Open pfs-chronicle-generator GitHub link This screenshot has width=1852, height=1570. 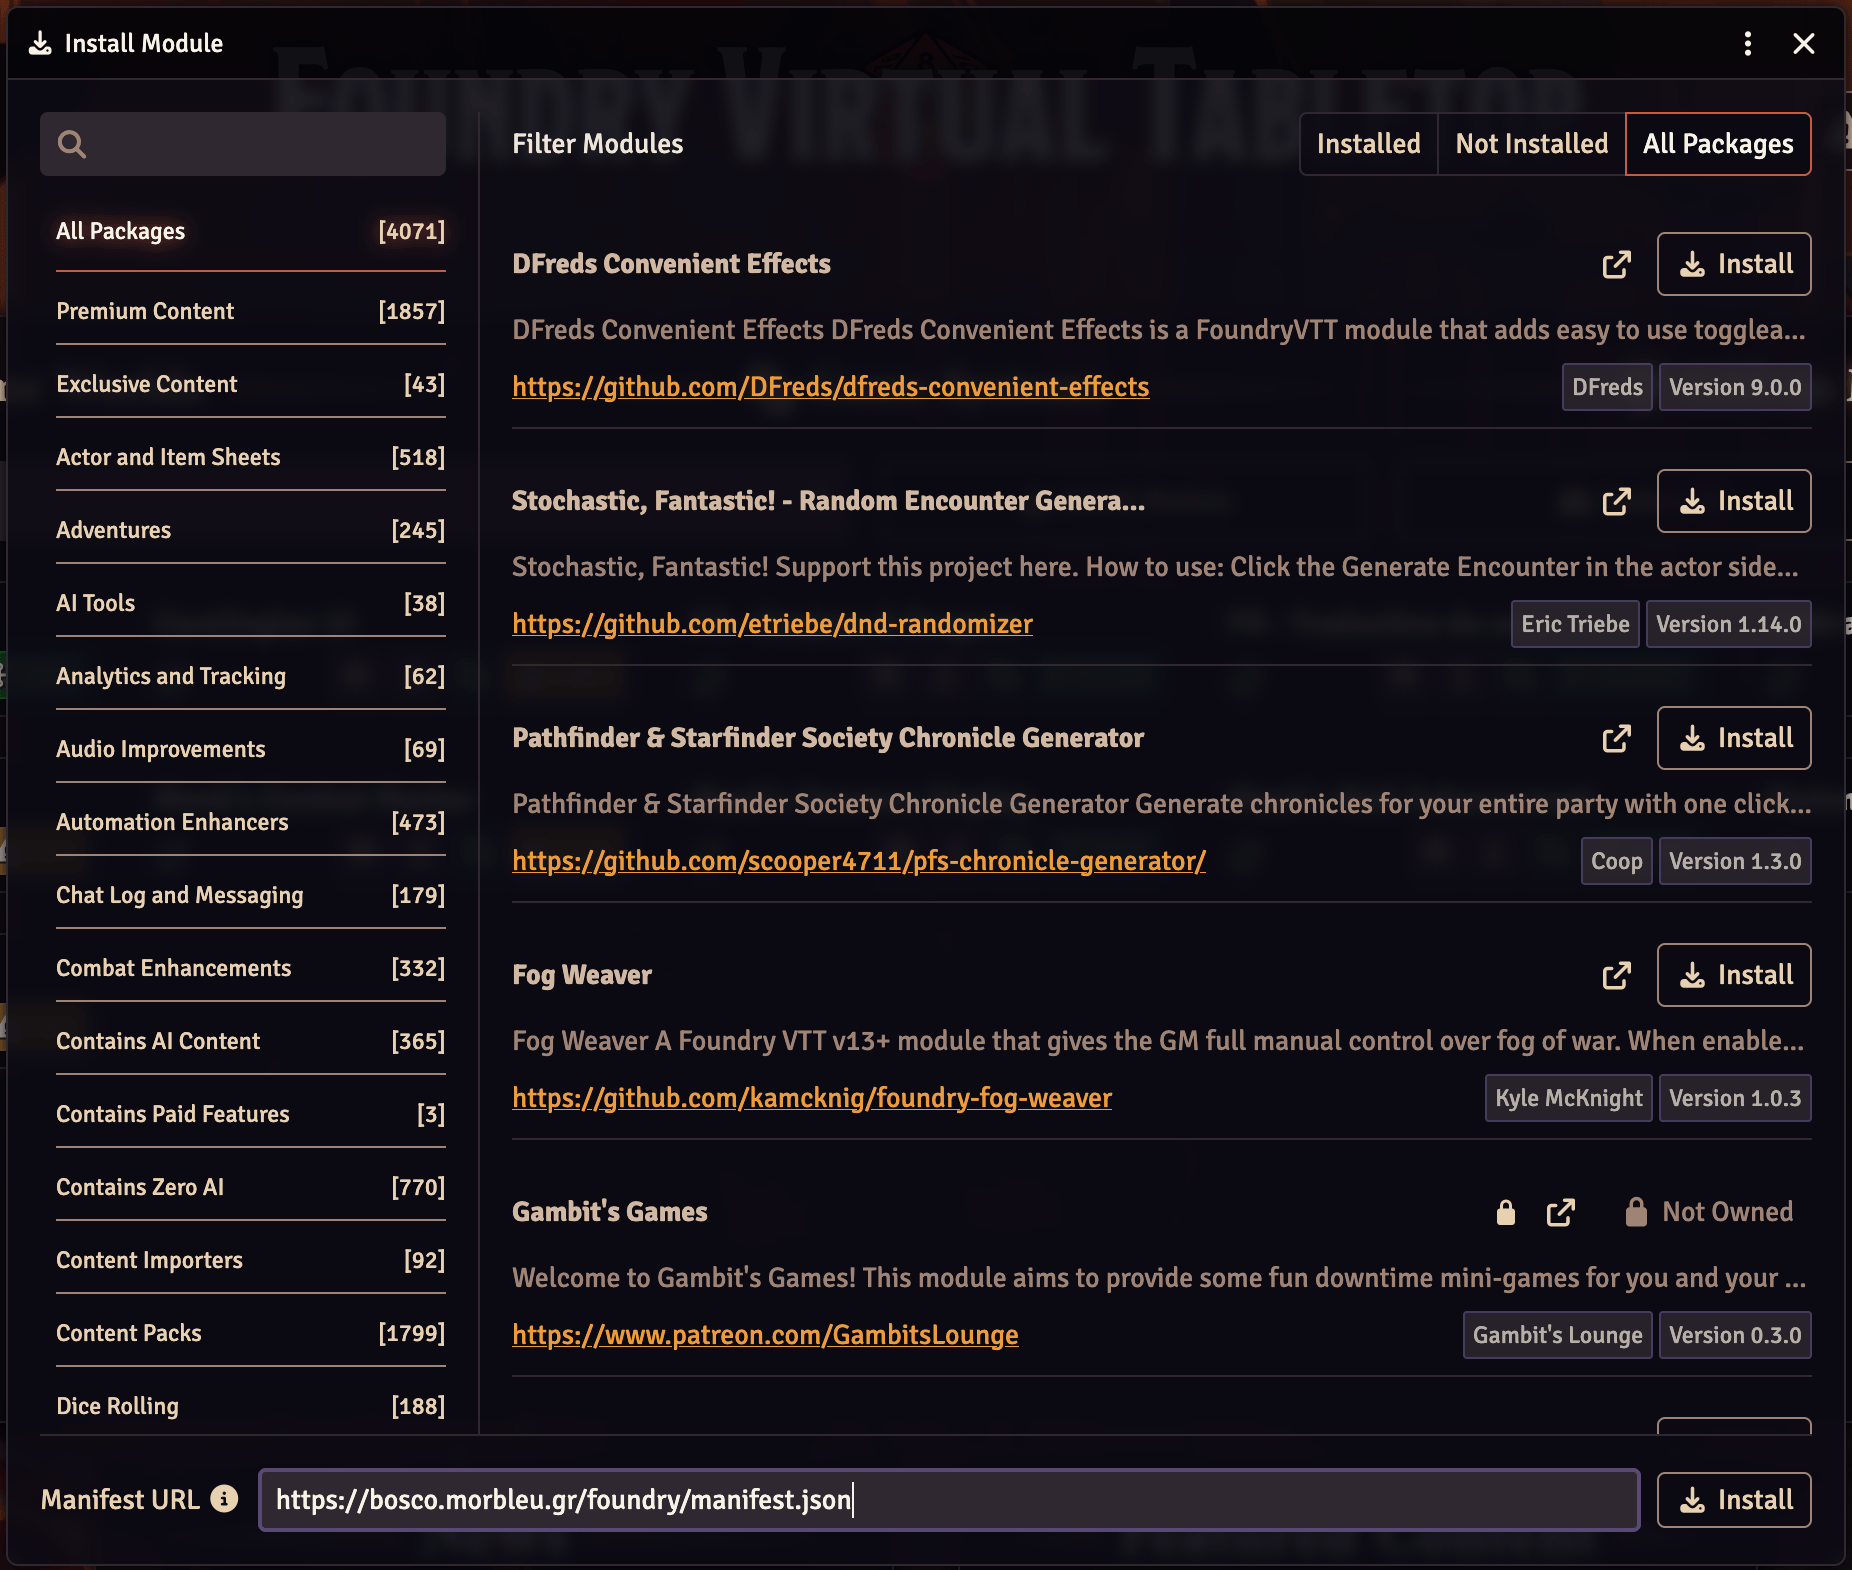click(859, 861)
